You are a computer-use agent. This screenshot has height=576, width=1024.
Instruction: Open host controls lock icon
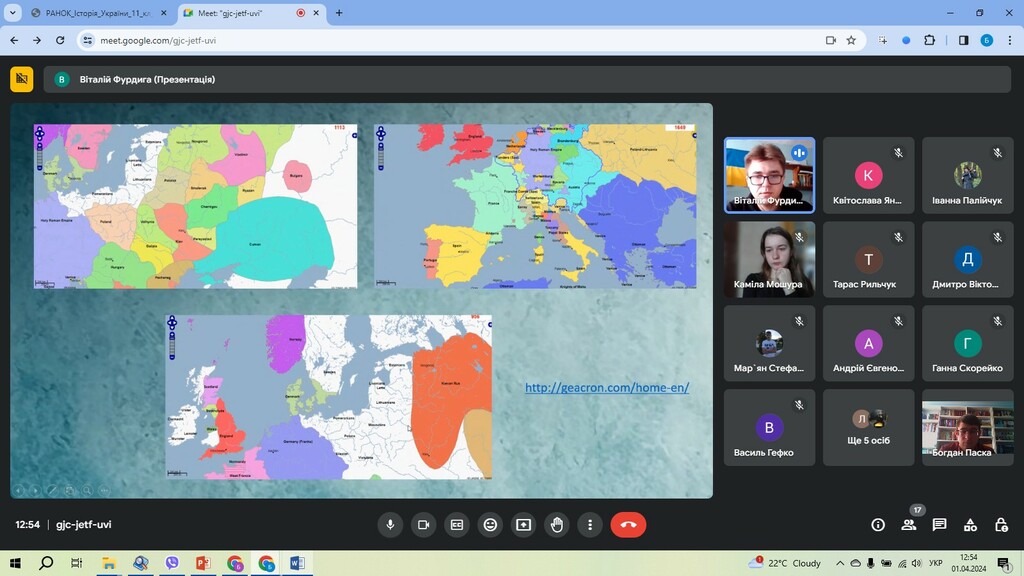pyautogui.click(x=1001, y=524)
